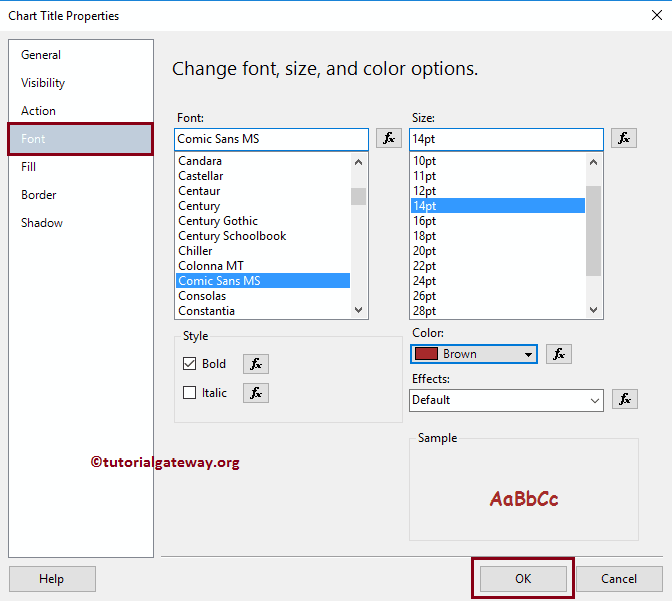This screenshot has width=672, height=601.
Task: Select 14pt in size list
Action: [x=498, y=206]
